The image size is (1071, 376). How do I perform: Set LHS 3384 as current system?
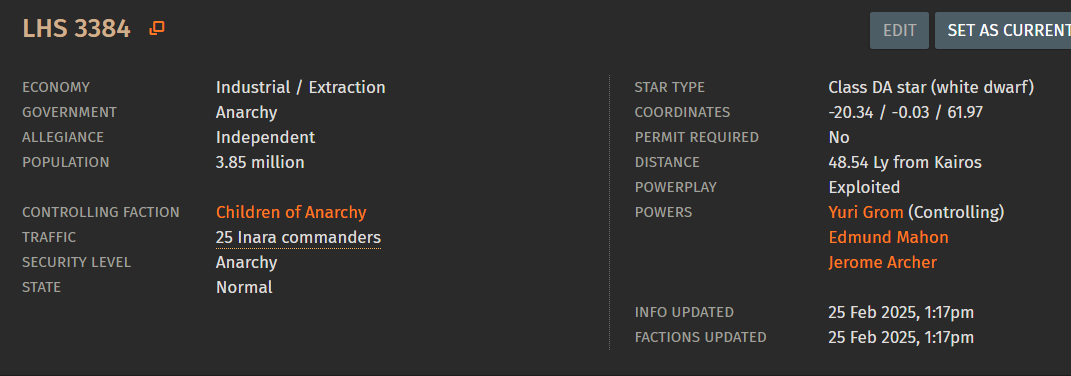[1003, 31]
